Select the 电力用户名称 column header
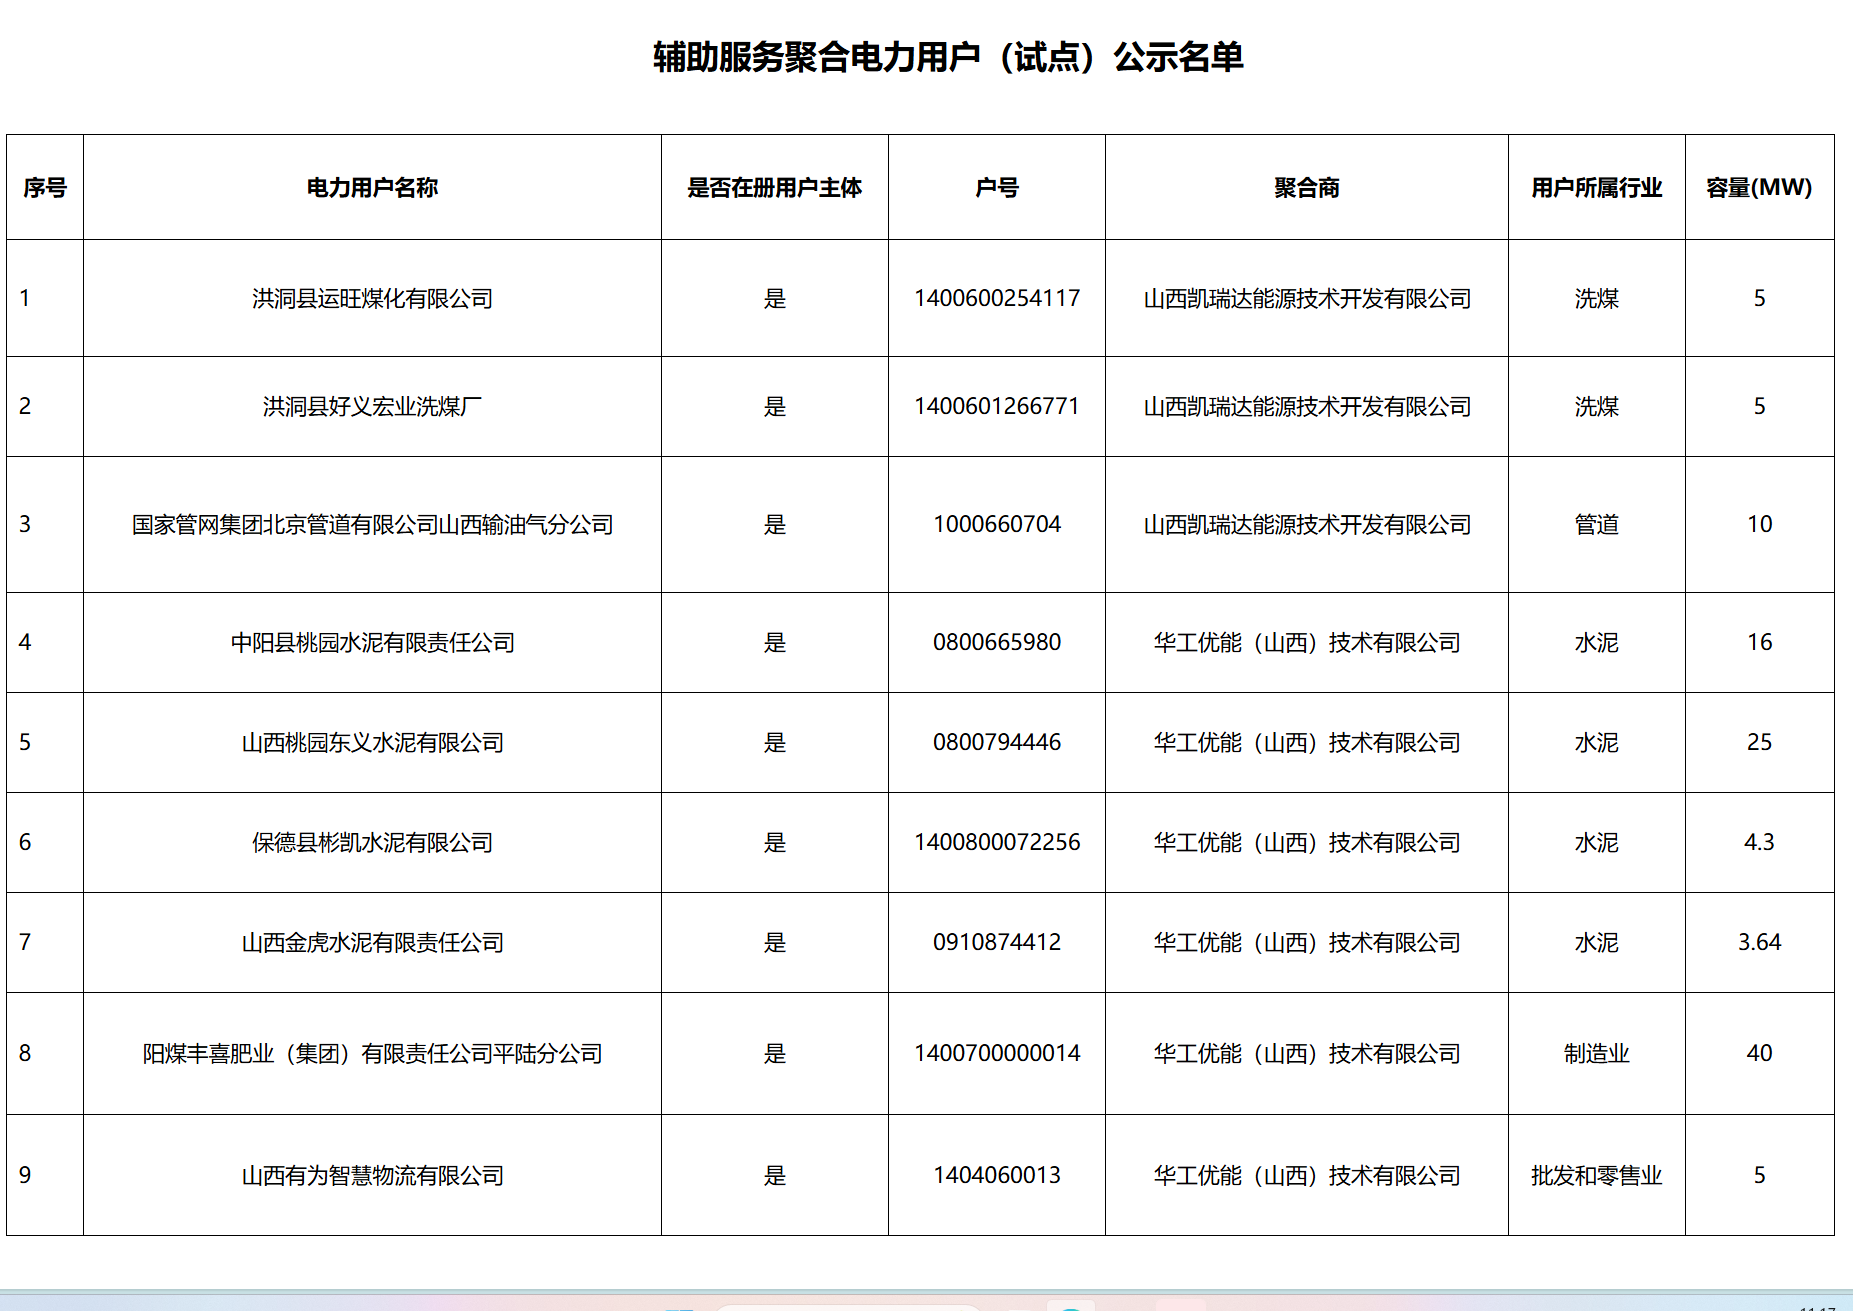 372,188
